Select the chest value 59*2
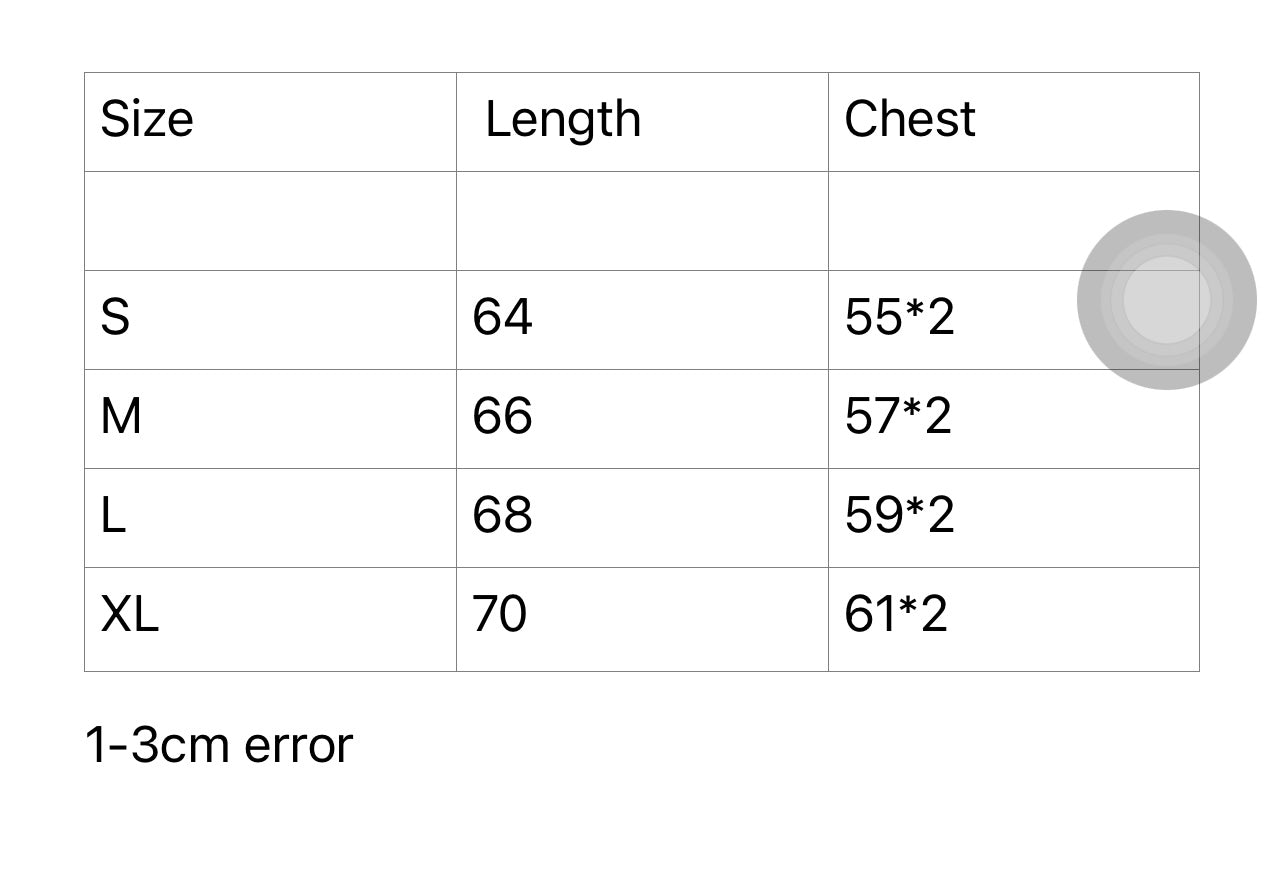The height and width of the screenshot is (875, 1284). (899, 516)
